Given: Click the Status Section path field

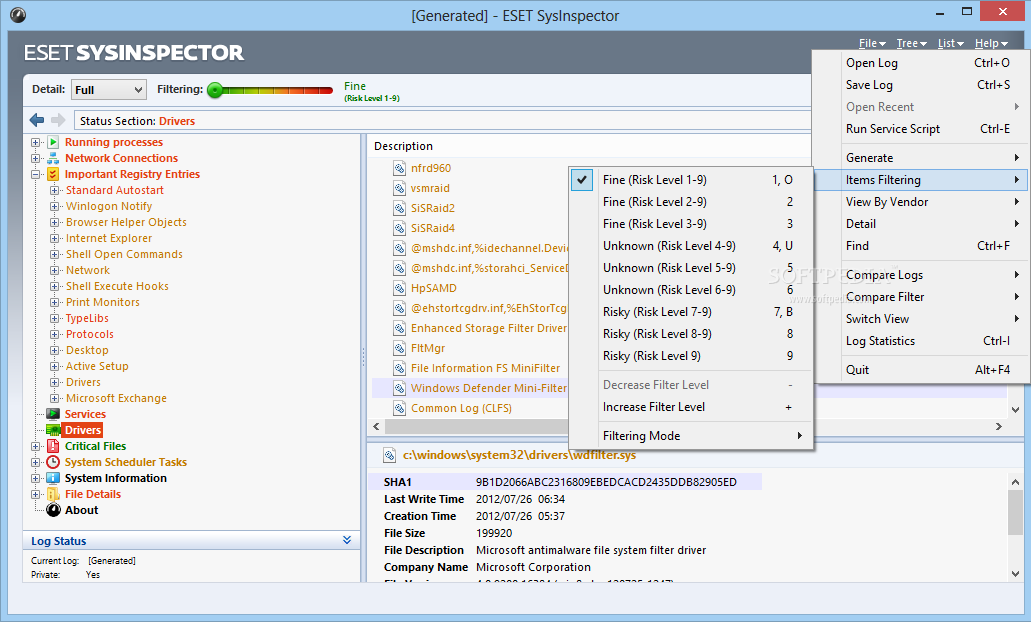Looking at the screenshot, I should point(444,121).
